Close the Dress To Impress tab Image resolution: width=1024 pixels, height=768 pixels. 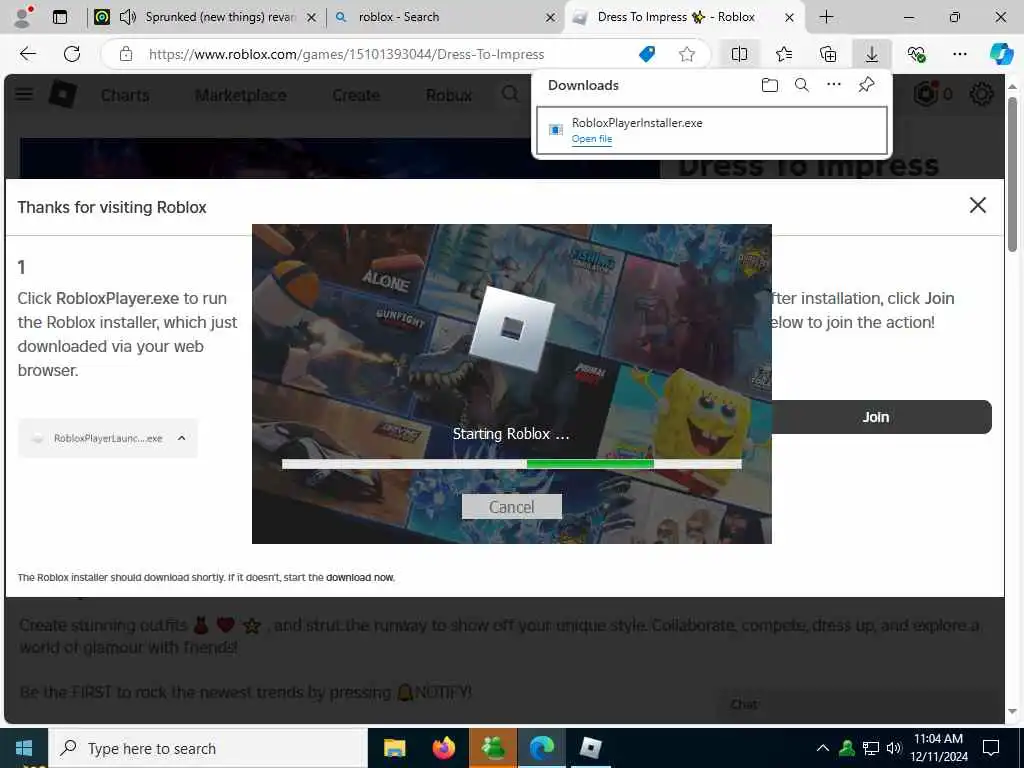tap(789, 18)
